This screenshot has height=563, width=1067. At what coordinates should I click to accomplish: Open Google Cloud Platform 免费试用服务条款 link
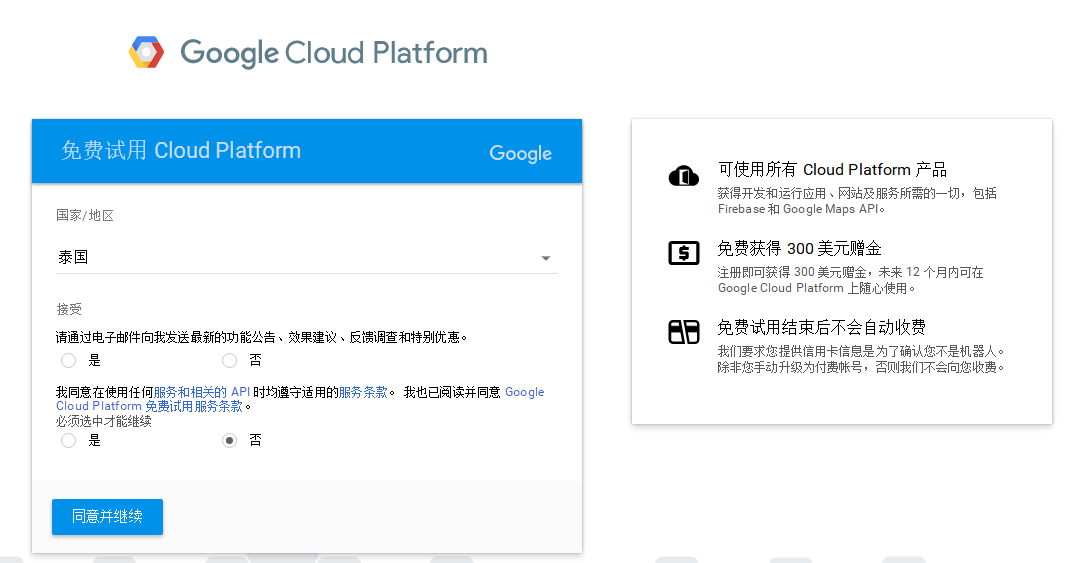point(300,399)
